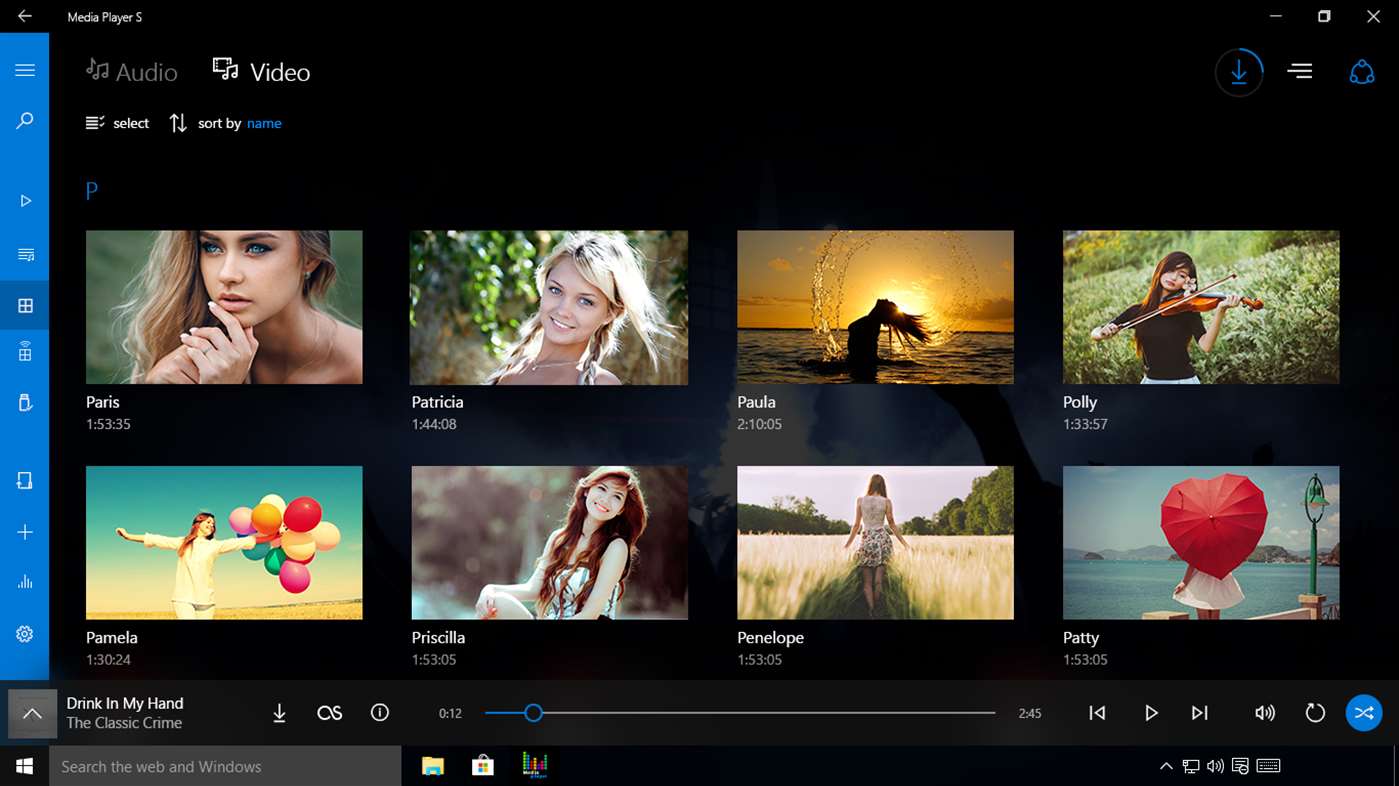
Task: Switch to the Video tab
Action: click(261, 71)
